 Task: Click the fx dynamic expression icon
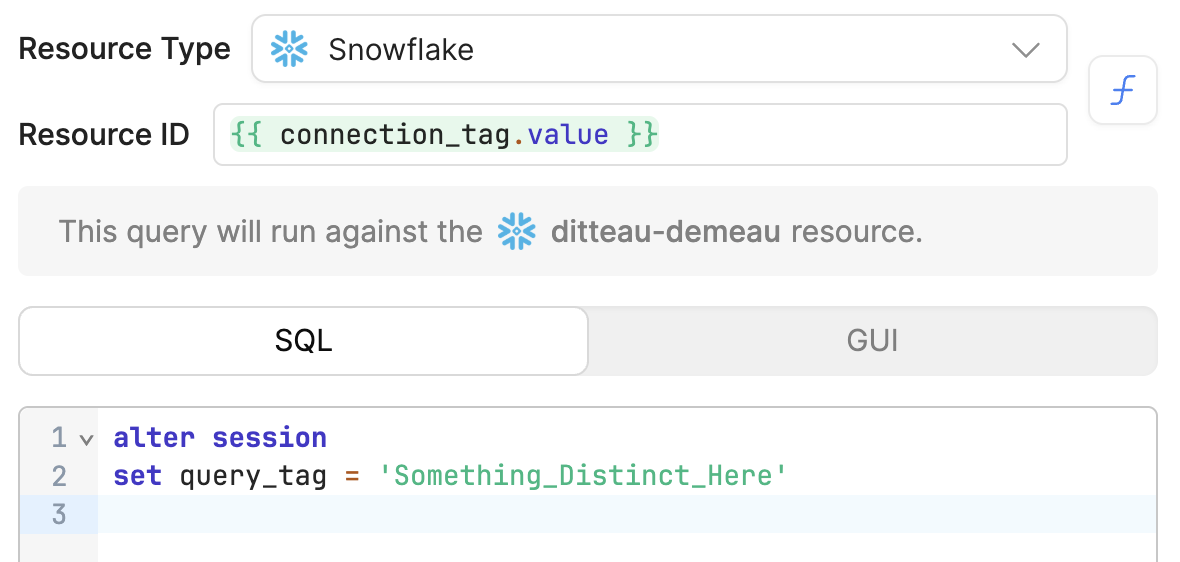pos(1122,90)
